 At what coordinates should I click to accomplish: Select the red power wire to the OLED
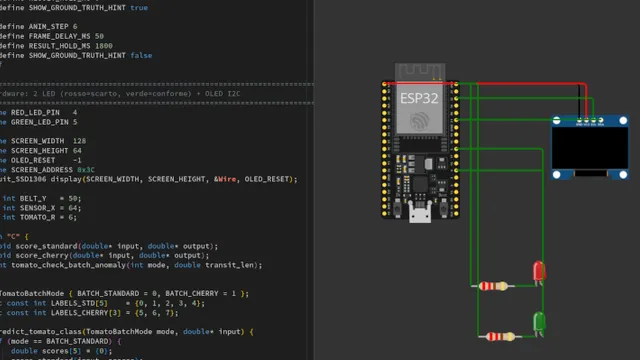point(531,84)
